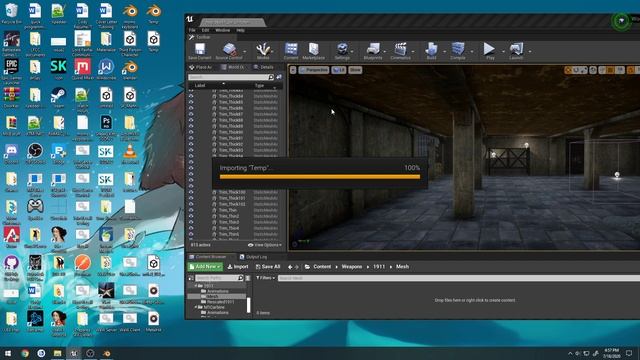The height and width of the screenshot is (360, 640).
Task: Open the Window menu
Action: coord(222,30)
